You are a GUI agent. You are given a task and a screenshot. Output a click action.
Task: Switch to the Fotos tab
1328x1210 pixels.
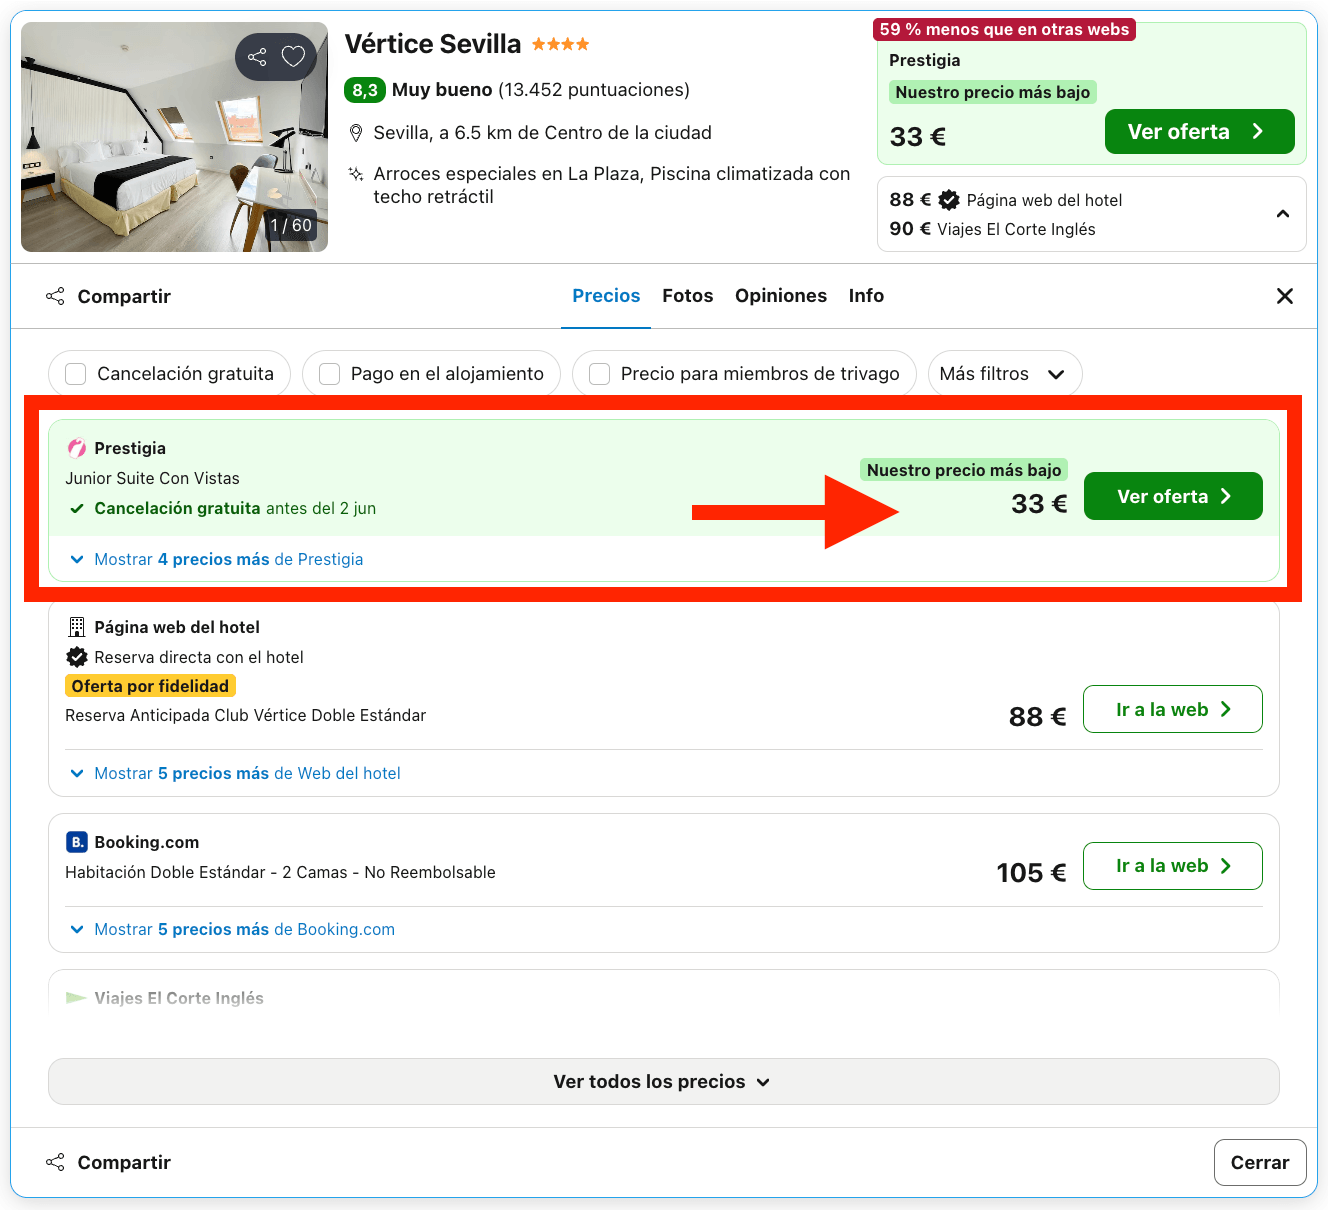point(688,296)
